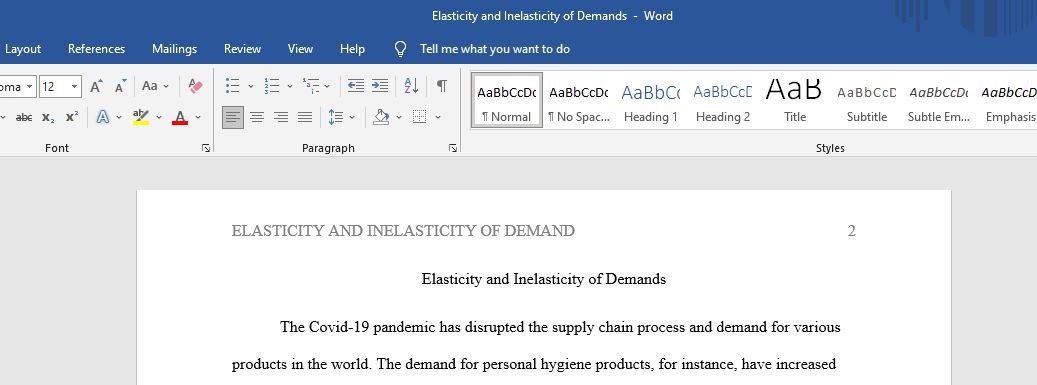Click the Clear All Formatting eraser icon

click(195, 86)
